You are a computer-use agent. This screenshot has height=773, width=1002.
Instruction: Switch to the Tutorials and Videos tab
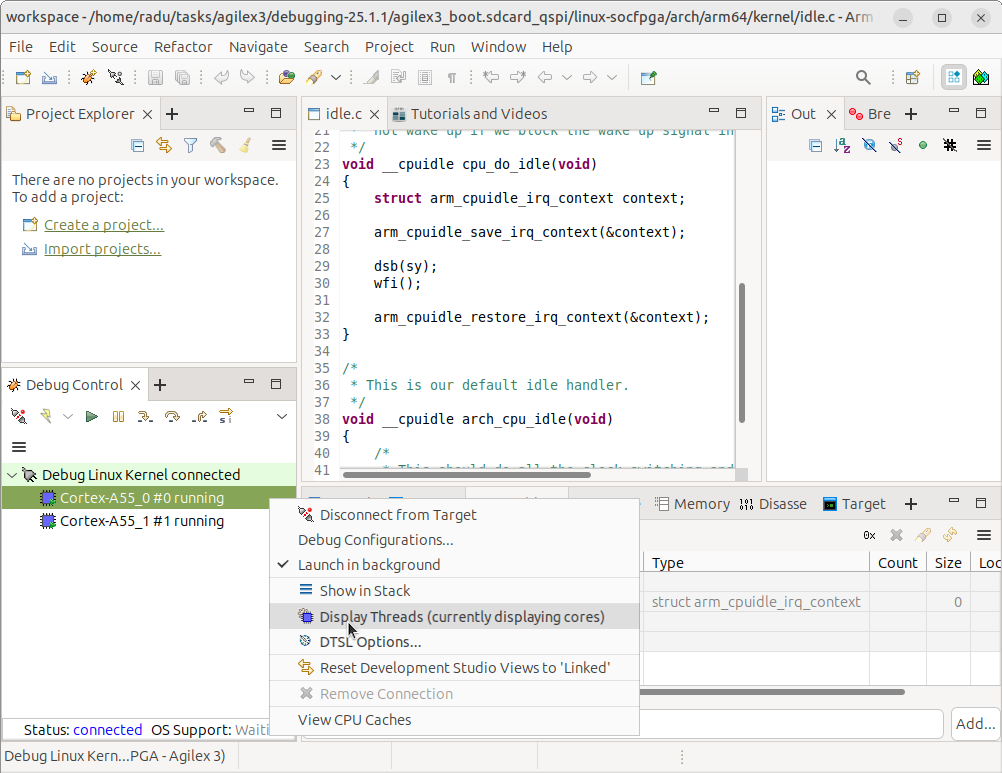478,114
